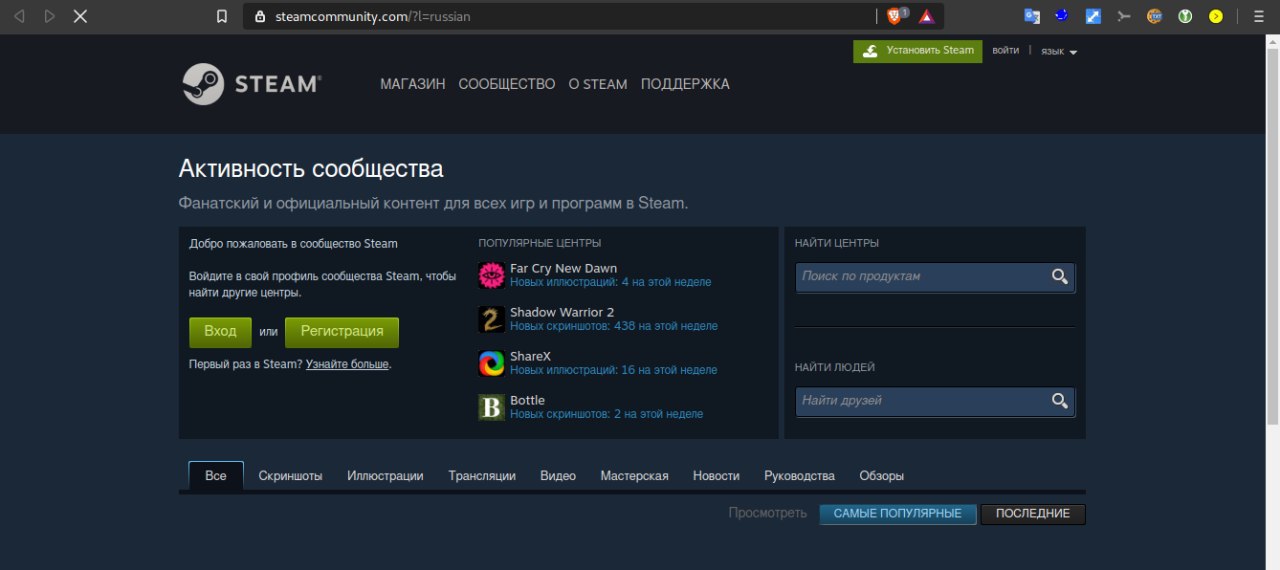Open the О STEAM menu
Screen dimensions: 1280x570
598,84
